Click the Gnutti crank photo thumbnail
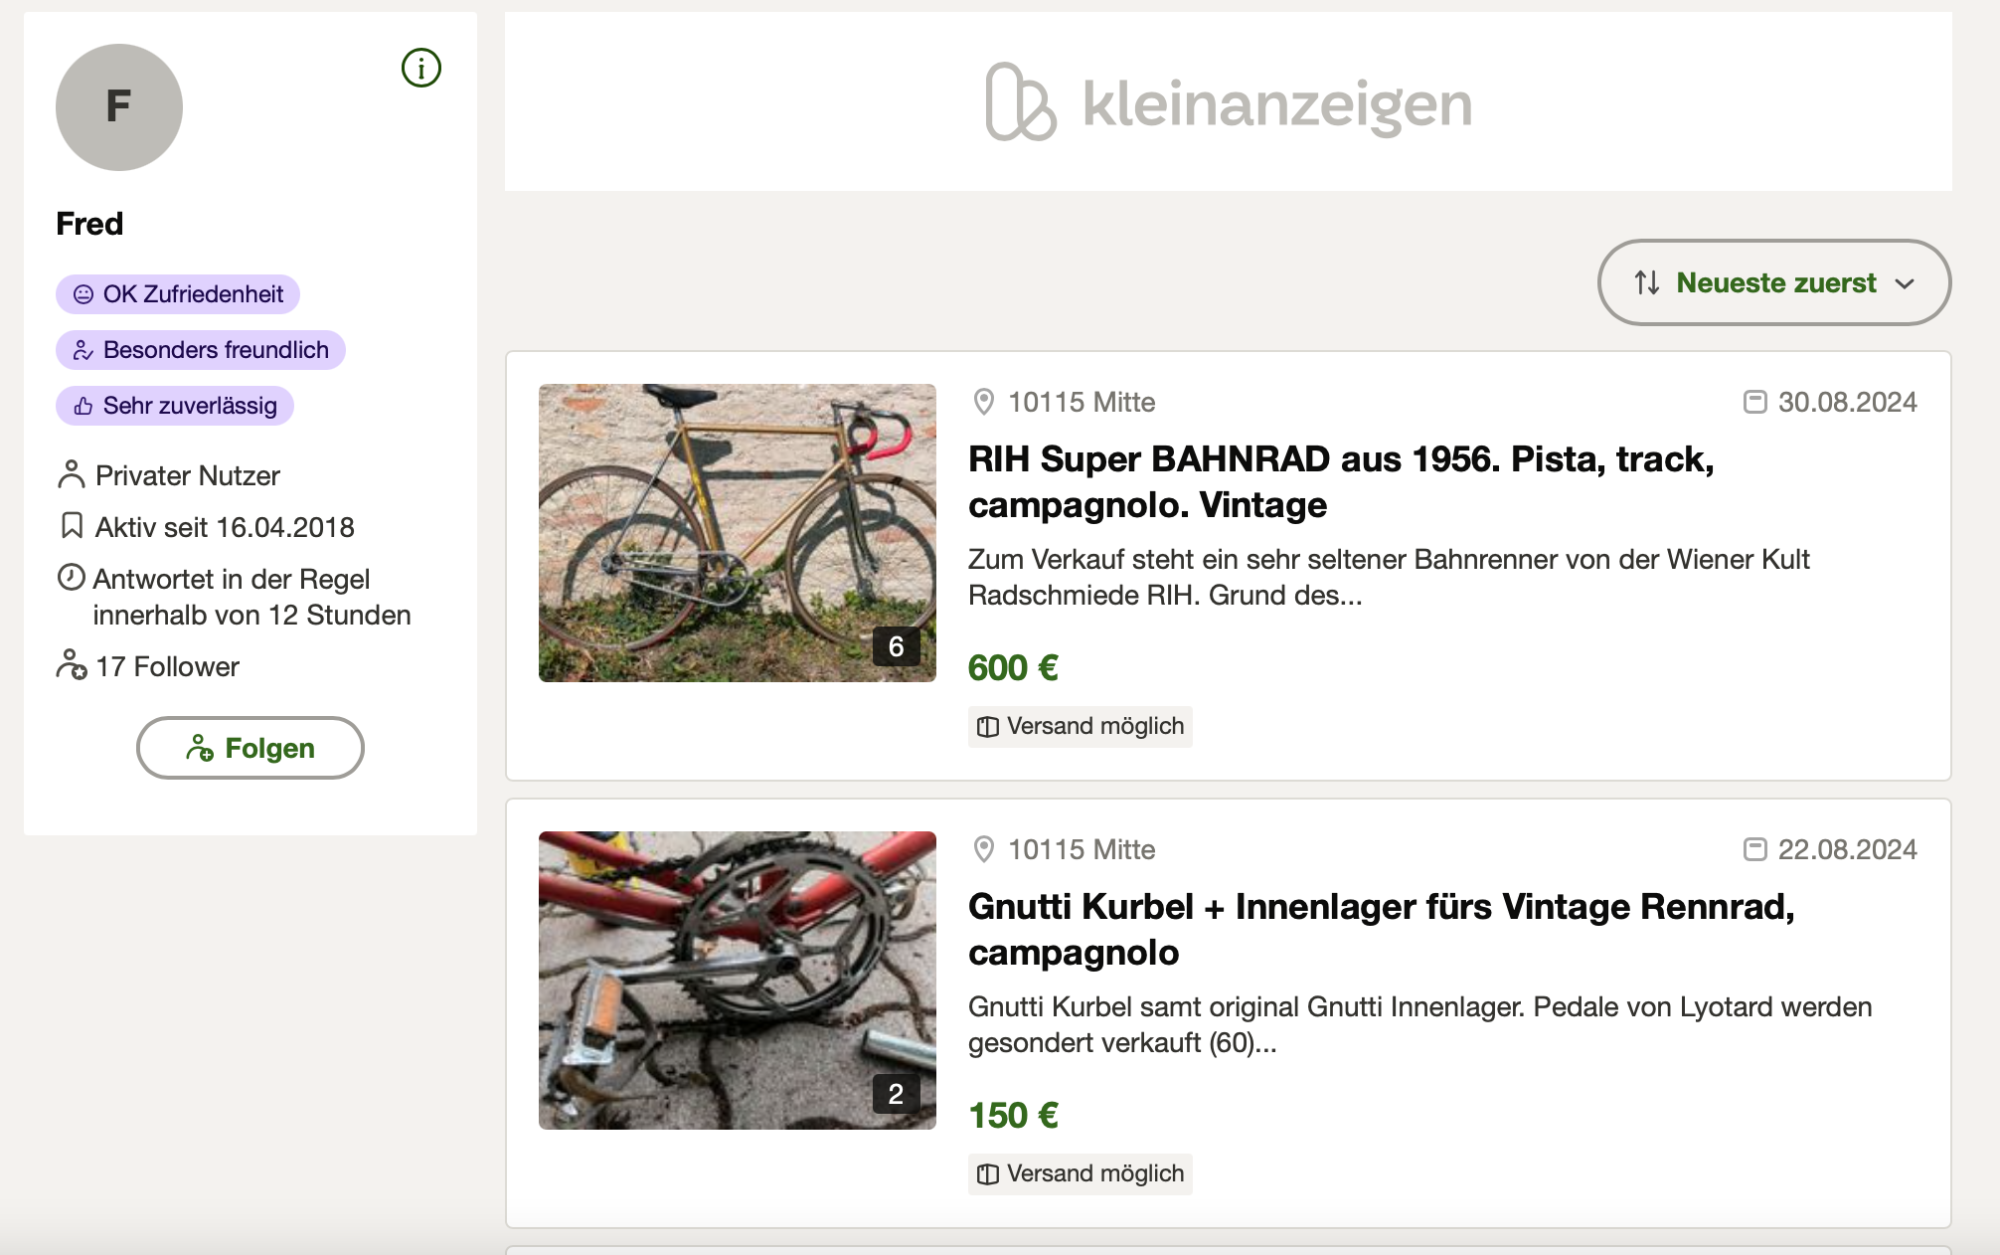This screenshot has width=2000, height=1255. click(737, 980)
